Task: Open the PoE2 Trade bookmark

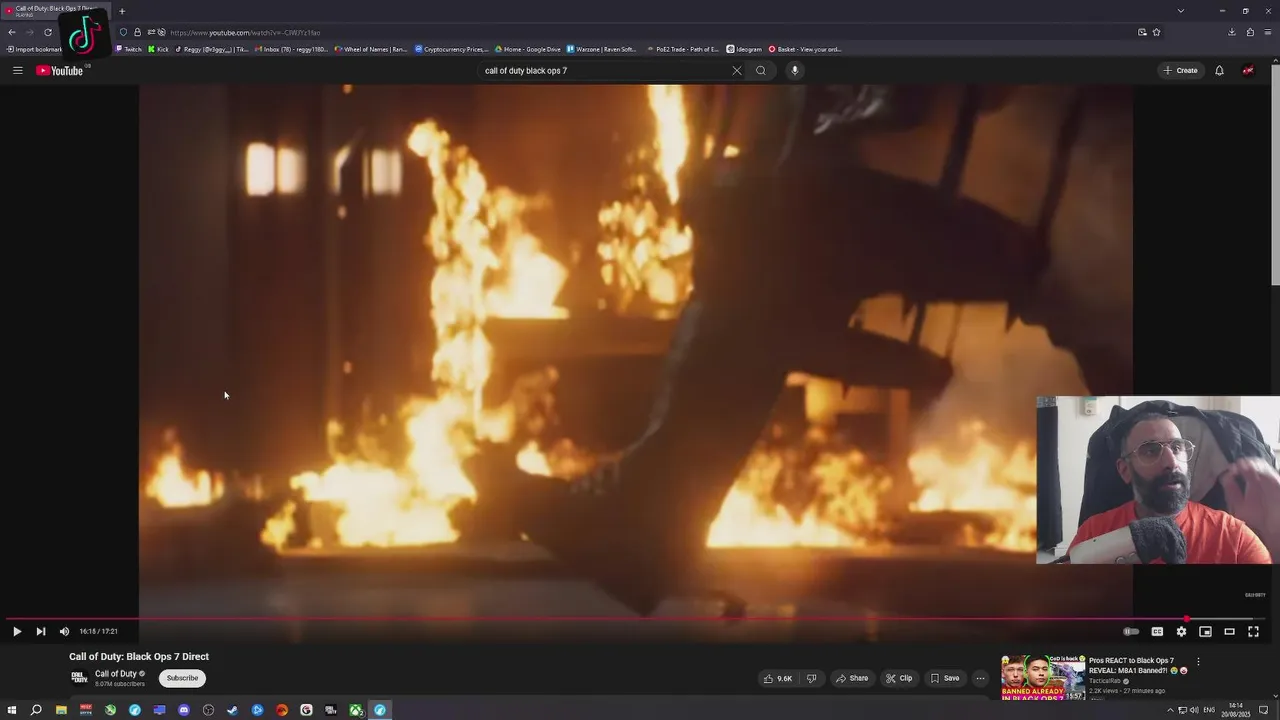Action: (x=683, y=49)
